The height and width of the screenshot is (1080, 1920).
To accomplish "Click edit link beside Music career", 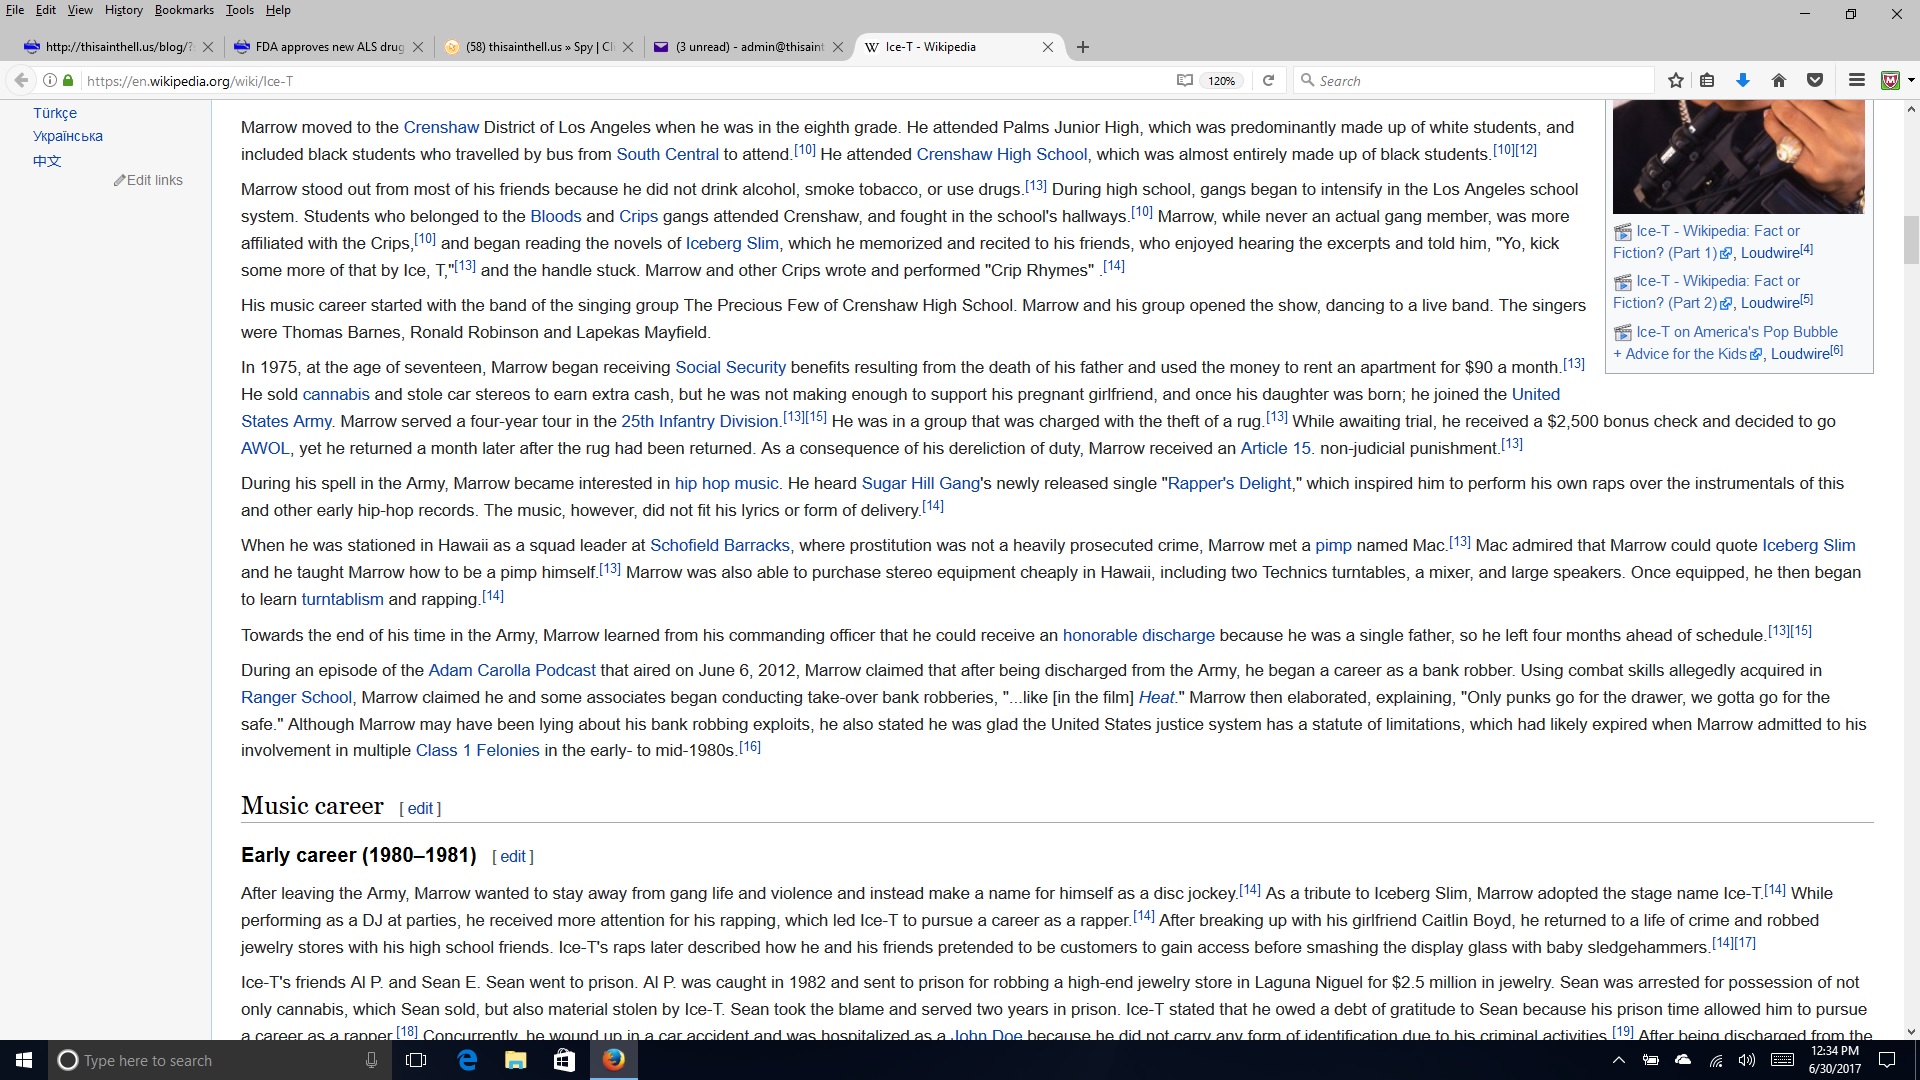I will [420, 808].
